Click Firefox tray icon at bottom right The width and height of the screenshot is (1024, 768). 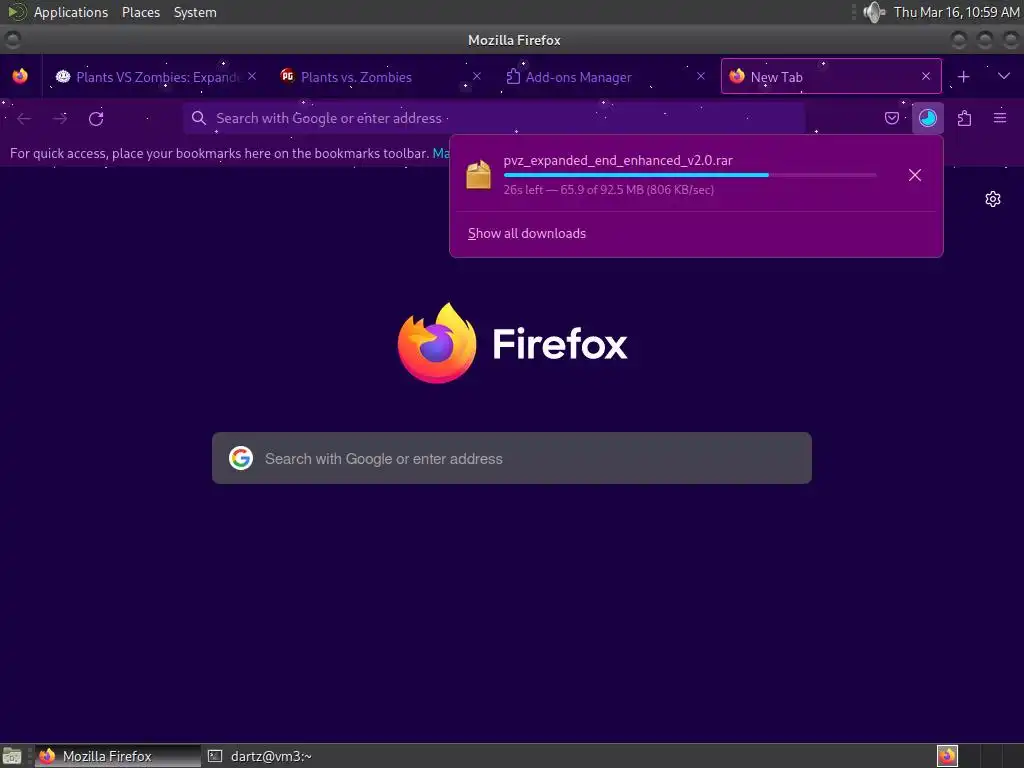click(947, 756)
